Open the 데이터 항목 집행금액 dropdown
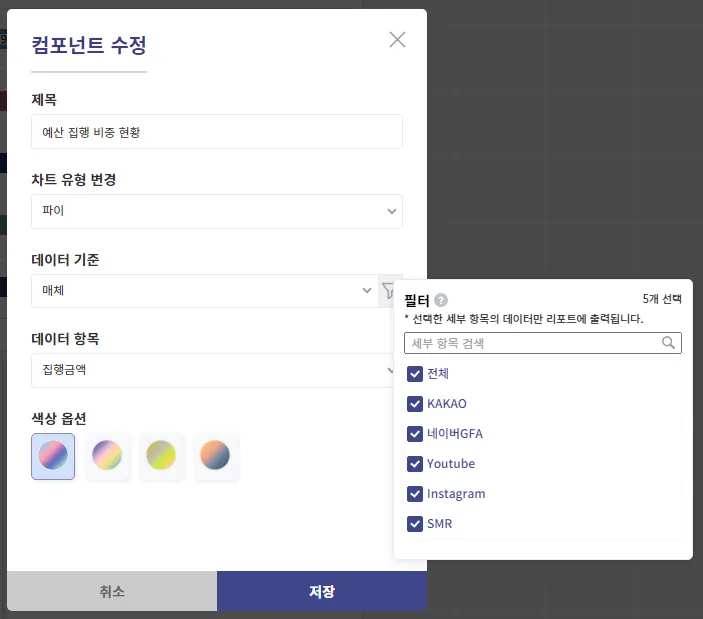Image resolution: width=703 pixels, height=619 pixels. pos(213,370)
